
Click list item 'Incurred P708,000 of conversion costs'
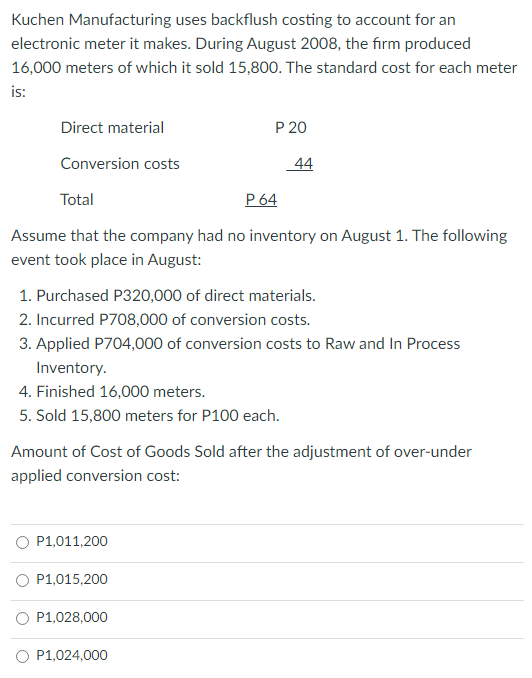coord(164,320)
